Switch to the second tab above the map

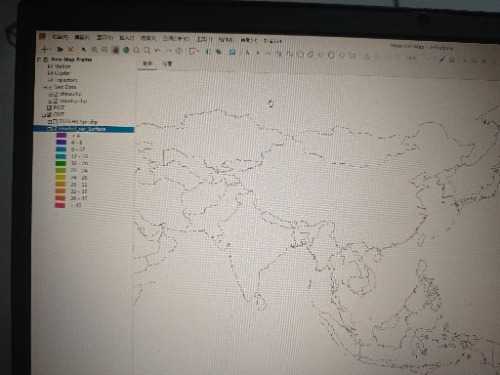click(167, 63)
